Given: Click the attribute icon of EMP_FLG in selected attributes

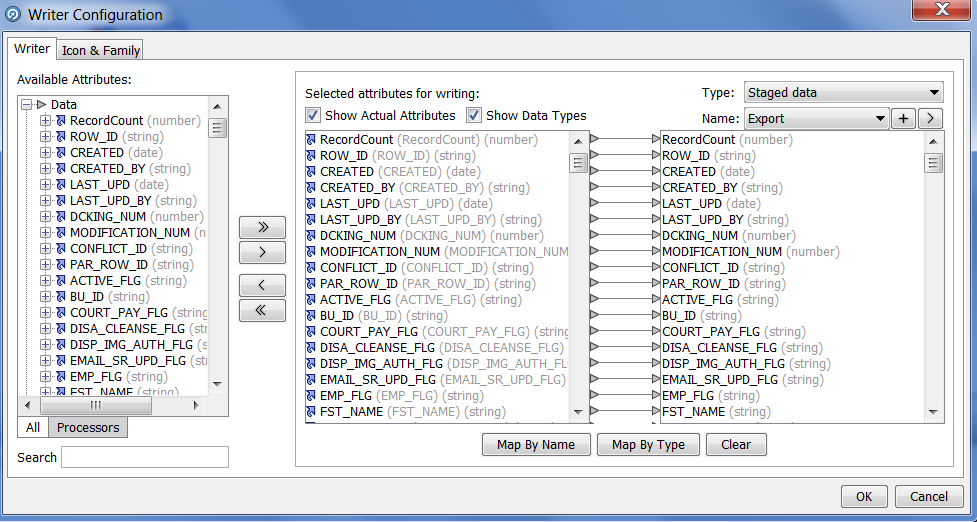Looking at the screenshot, I should tap(311, 396).
